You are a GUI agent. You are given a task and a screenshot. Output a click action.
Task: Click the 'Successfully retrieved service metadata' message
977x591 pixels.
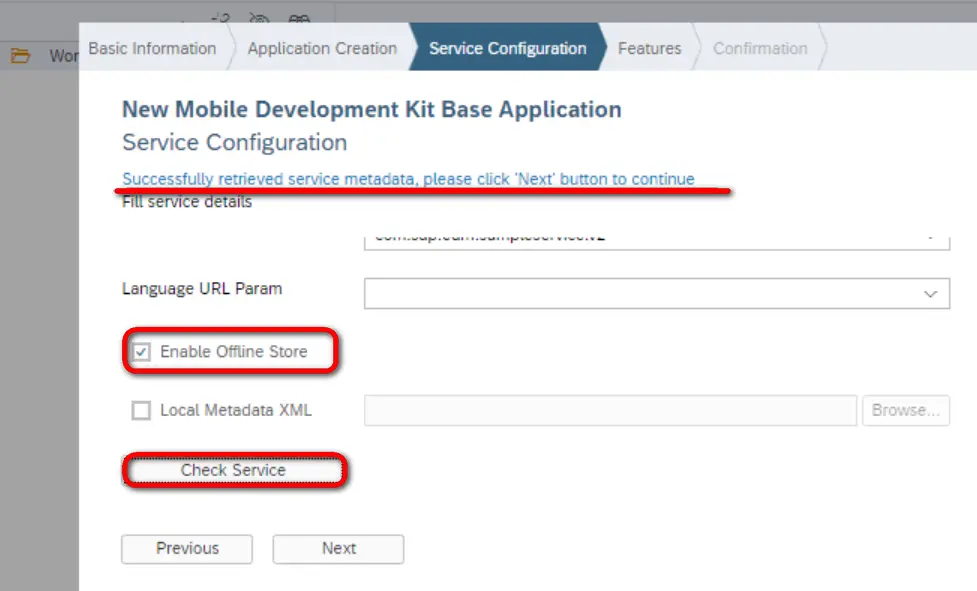tap(408, 179)
